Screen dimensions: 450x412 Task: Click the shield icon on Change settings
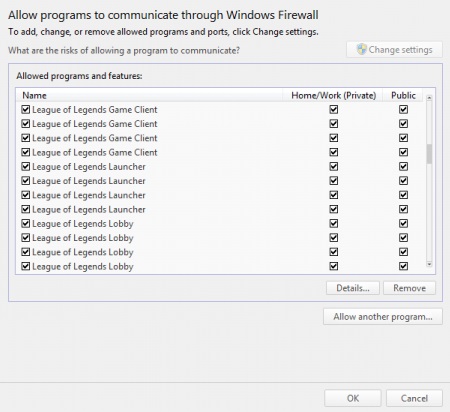click(362, 50)
